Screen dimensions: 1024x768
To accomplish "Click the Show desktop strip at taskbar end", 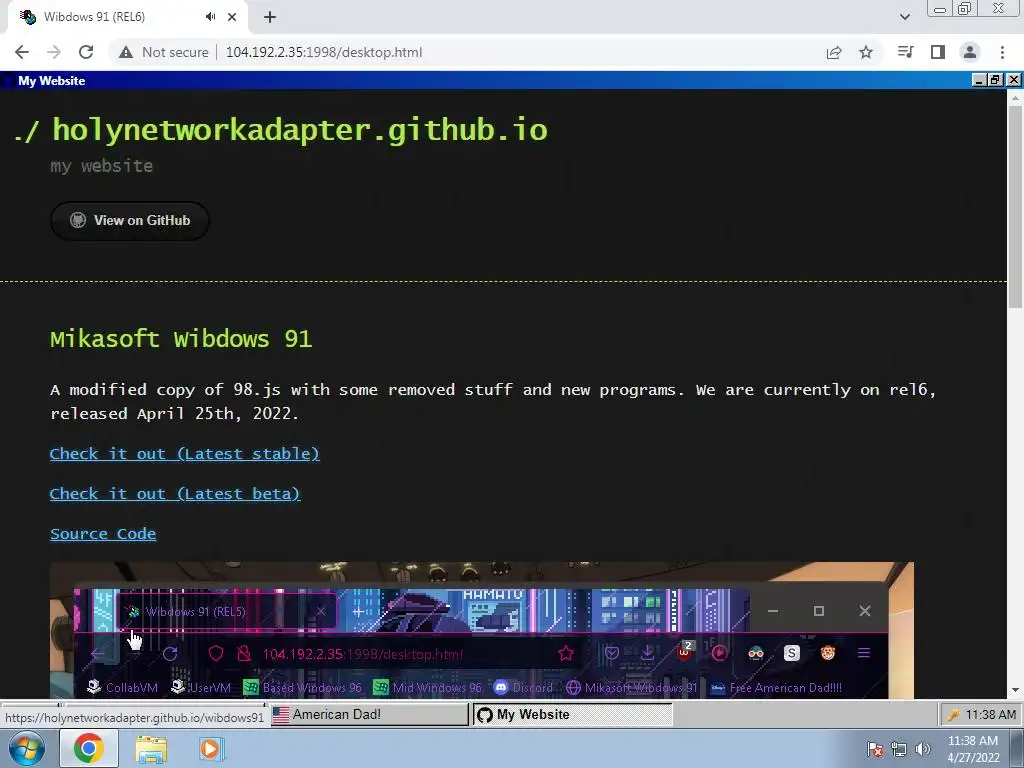I will (x=1017, y=748).
